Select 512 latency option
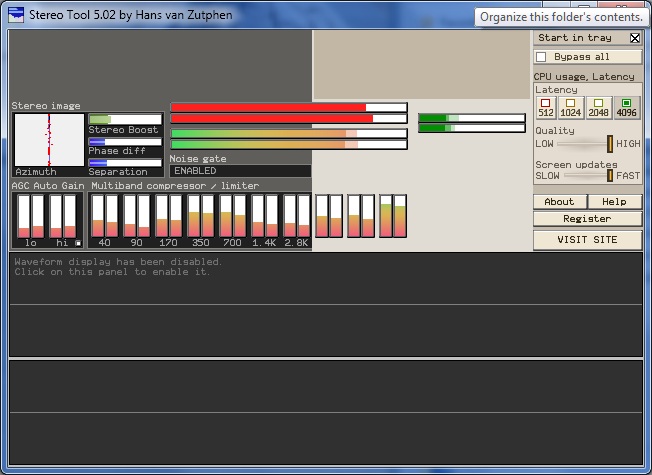The height and width of the screenshot is (475, 652). click(546, 108)
